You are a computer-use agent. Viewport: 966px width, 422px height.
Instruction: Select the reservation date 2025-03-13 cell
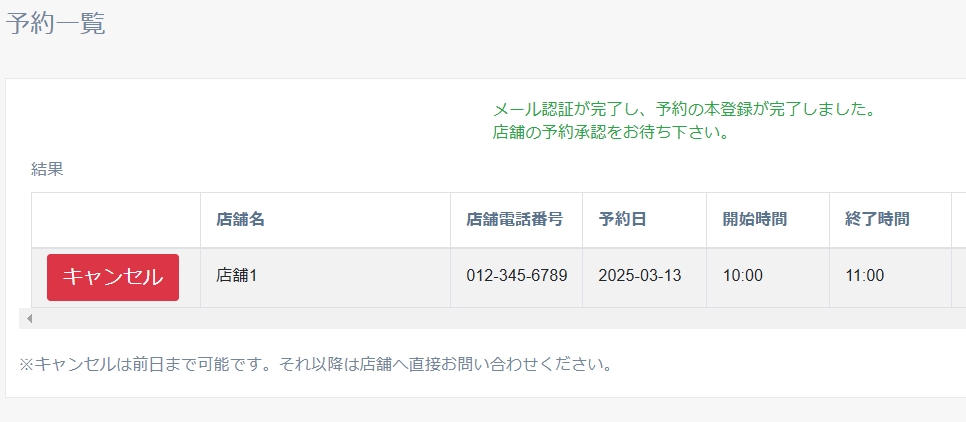point(640,276)
